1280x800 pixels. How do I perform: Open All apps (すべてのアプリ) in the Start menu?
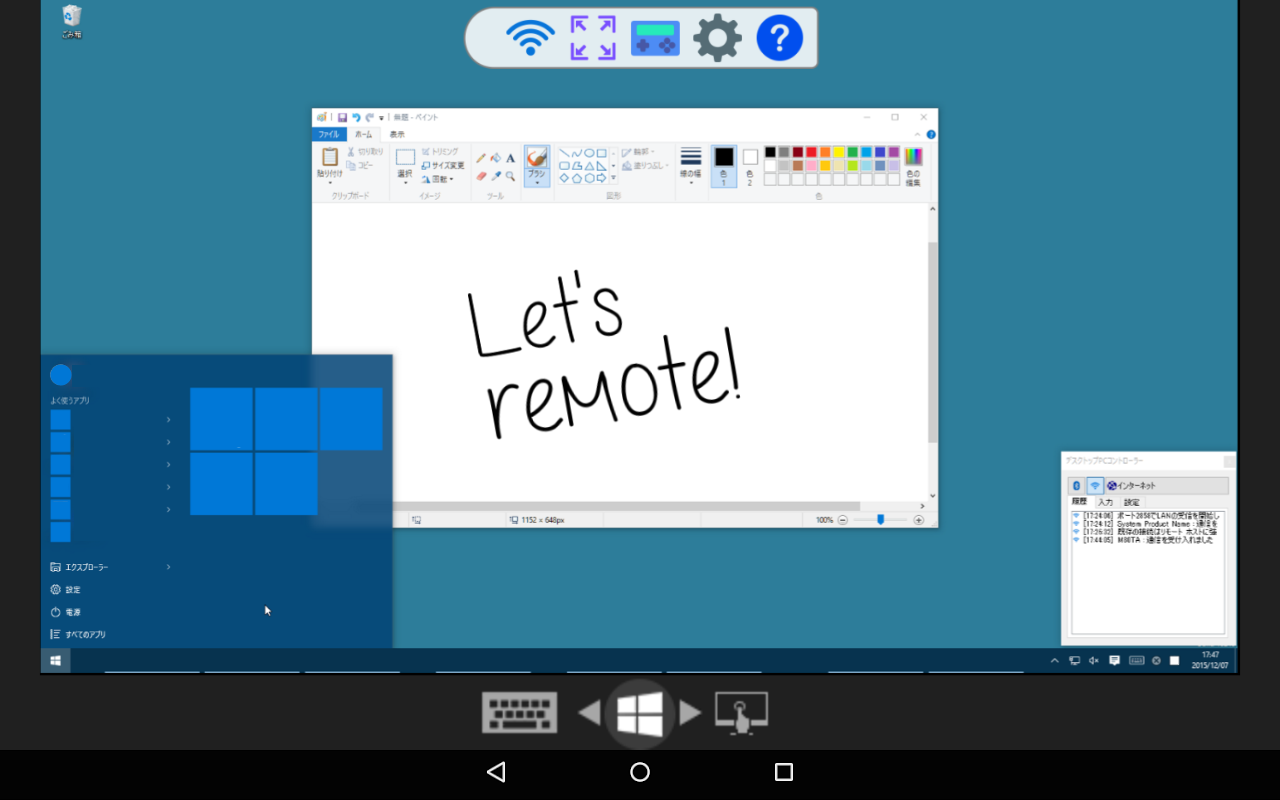click(78, 634)
